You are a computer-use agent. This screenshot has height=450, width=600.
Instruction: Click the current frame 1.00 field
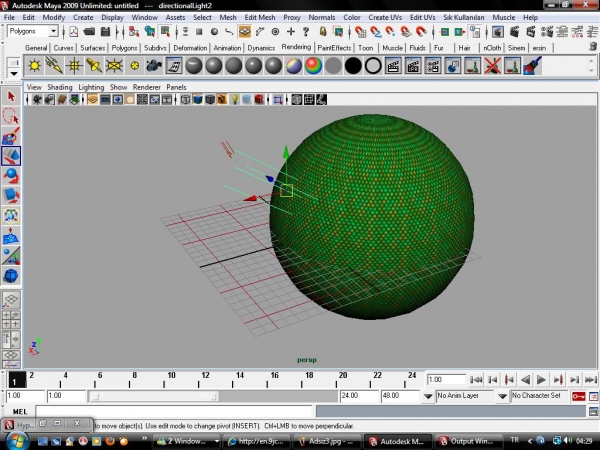[446, 380]
